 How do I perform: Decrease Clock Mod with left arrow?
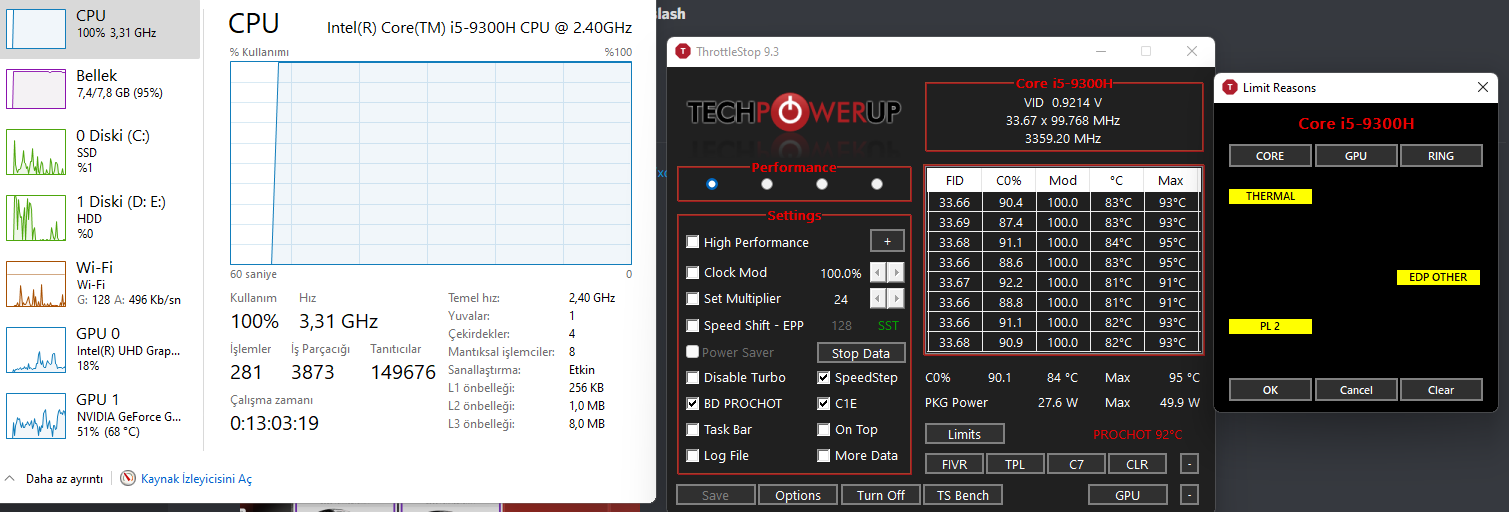[878, 272]
